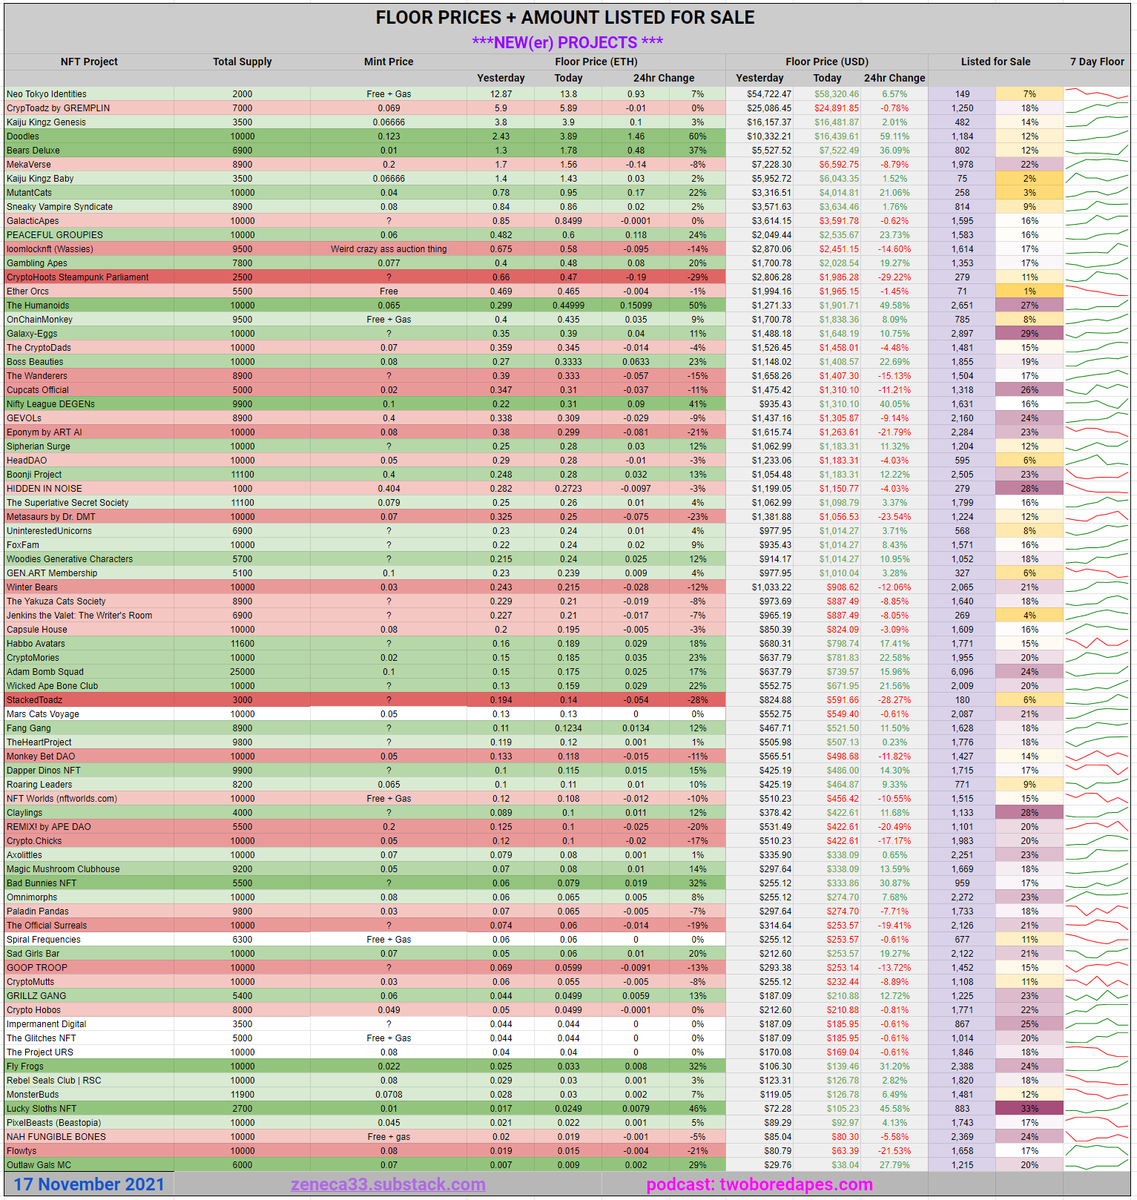Click the Outlaw Gals MC 7-day sparkline
The width and height of the screenshot is (1137, 1200).
1097,1165
